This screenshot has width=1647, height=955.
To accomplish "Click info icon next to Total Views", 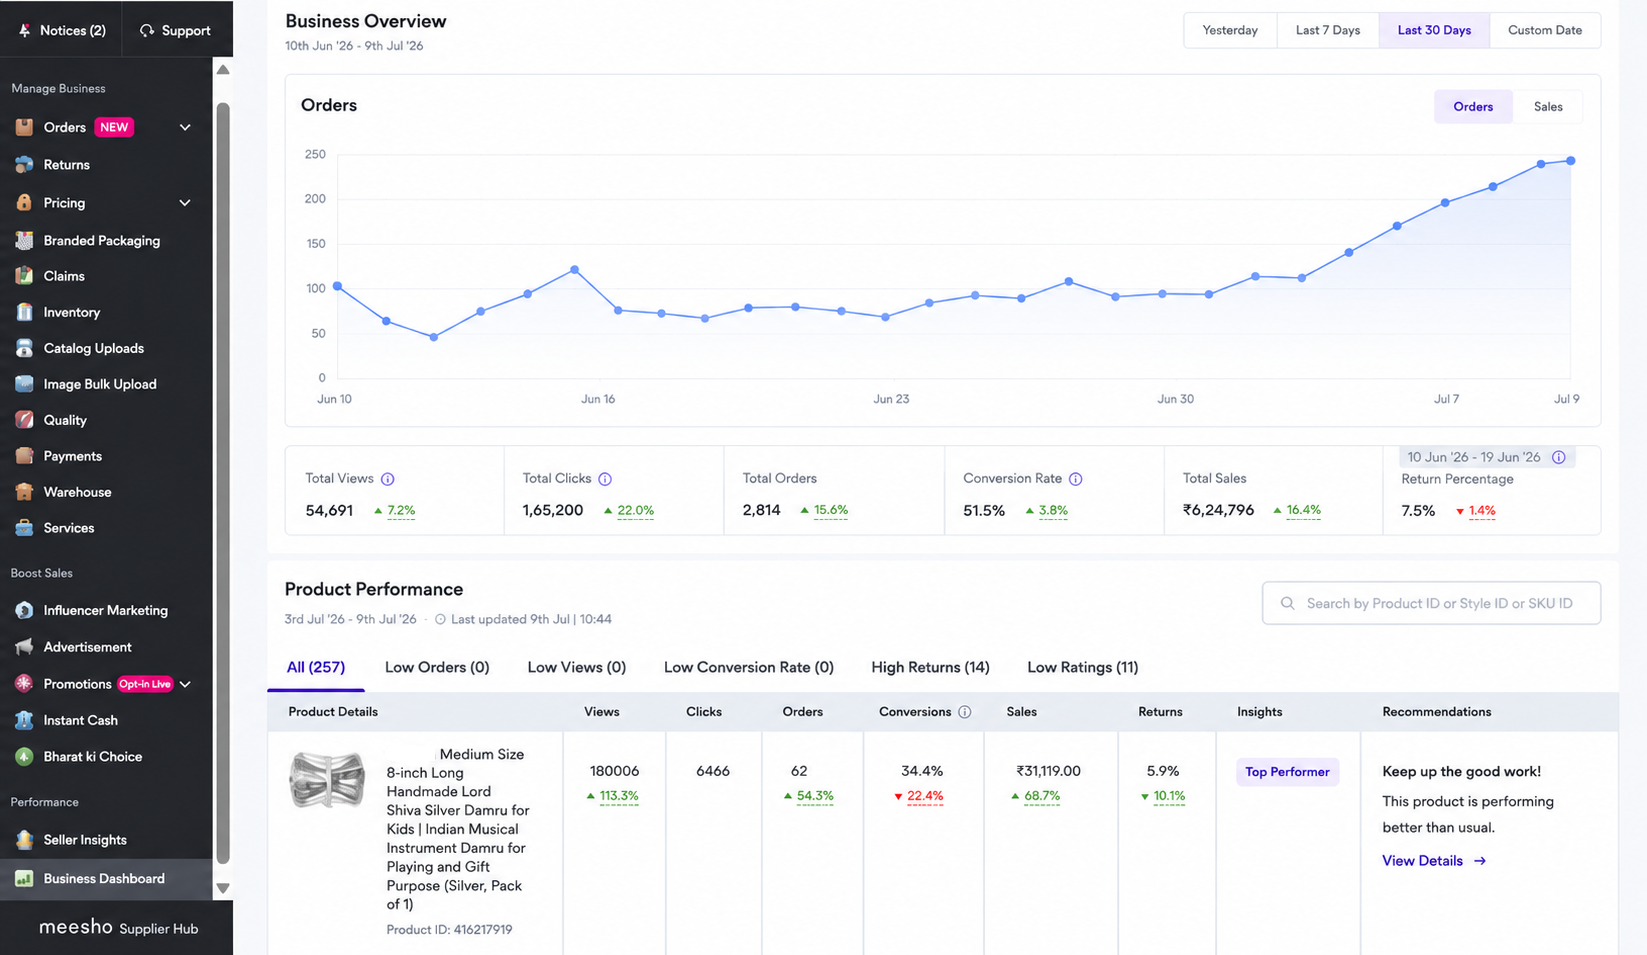I will coord(388,479).
